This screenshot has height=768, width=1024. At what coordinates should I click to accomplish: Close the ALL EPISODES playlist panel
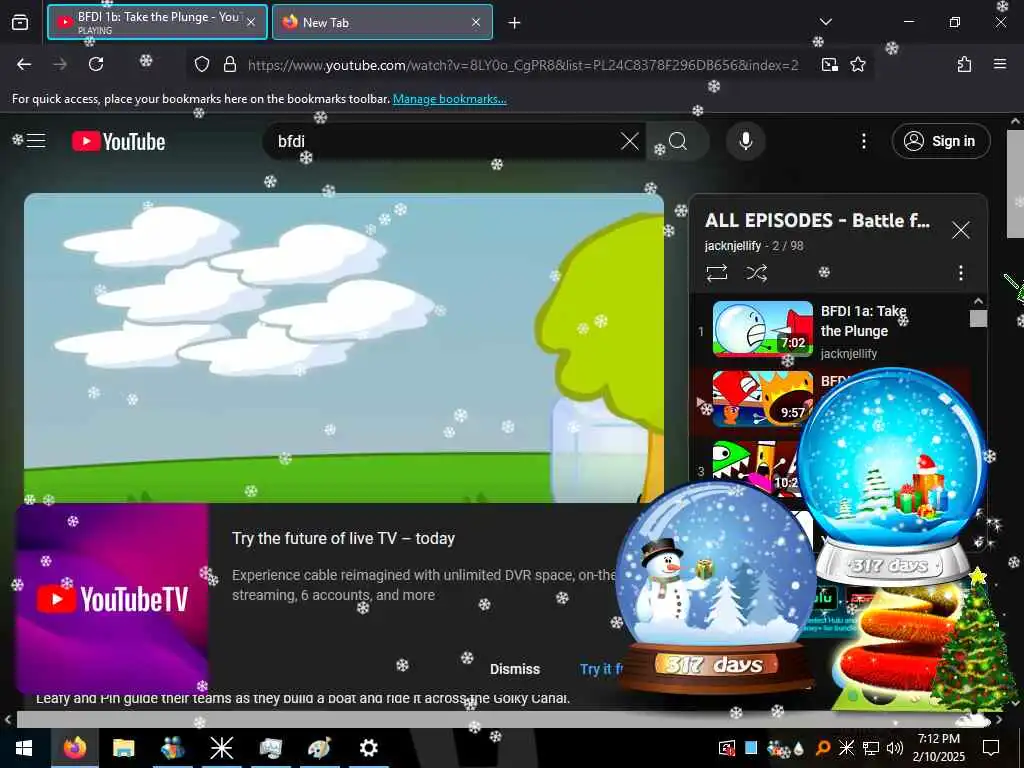(x=960, y=230)
